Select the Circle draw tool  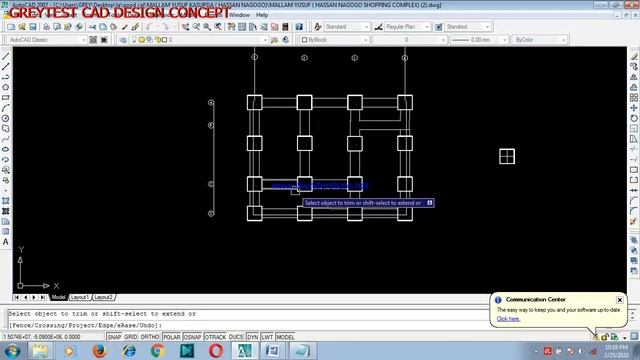(x=6, y=118)
